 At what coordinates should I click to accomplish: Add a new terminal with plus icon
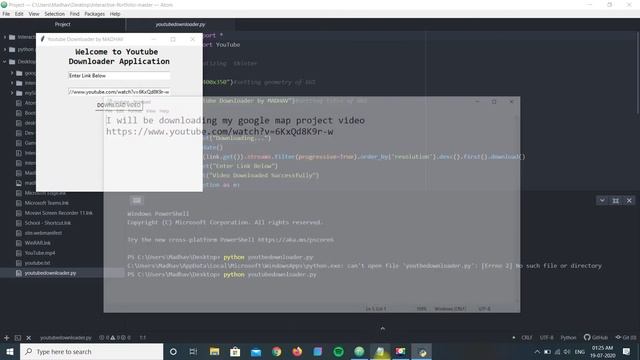7,338
